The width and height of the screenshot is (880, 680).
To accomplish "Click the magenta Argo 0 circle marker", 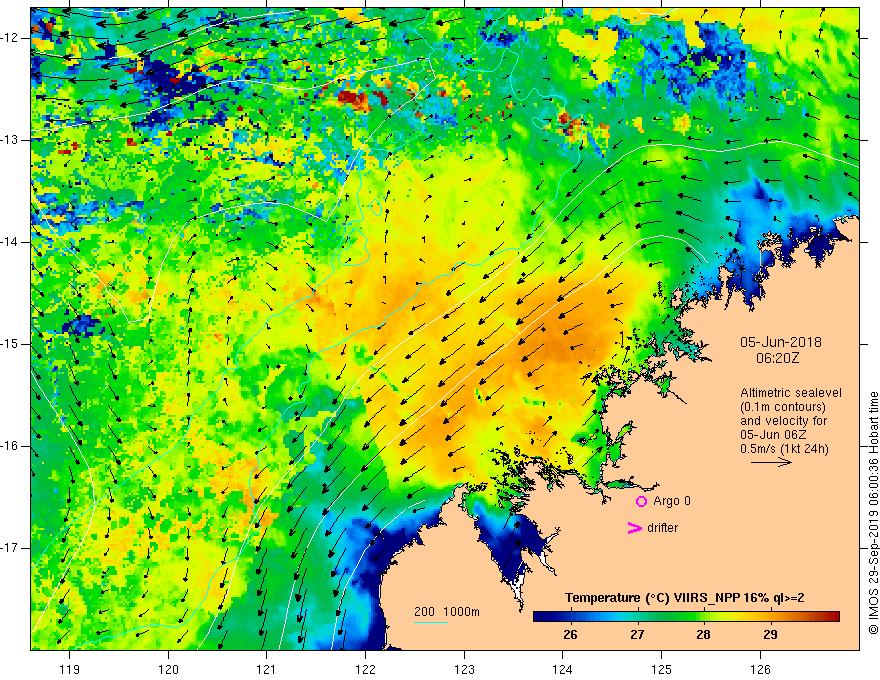I will click(x=641, y=501).
